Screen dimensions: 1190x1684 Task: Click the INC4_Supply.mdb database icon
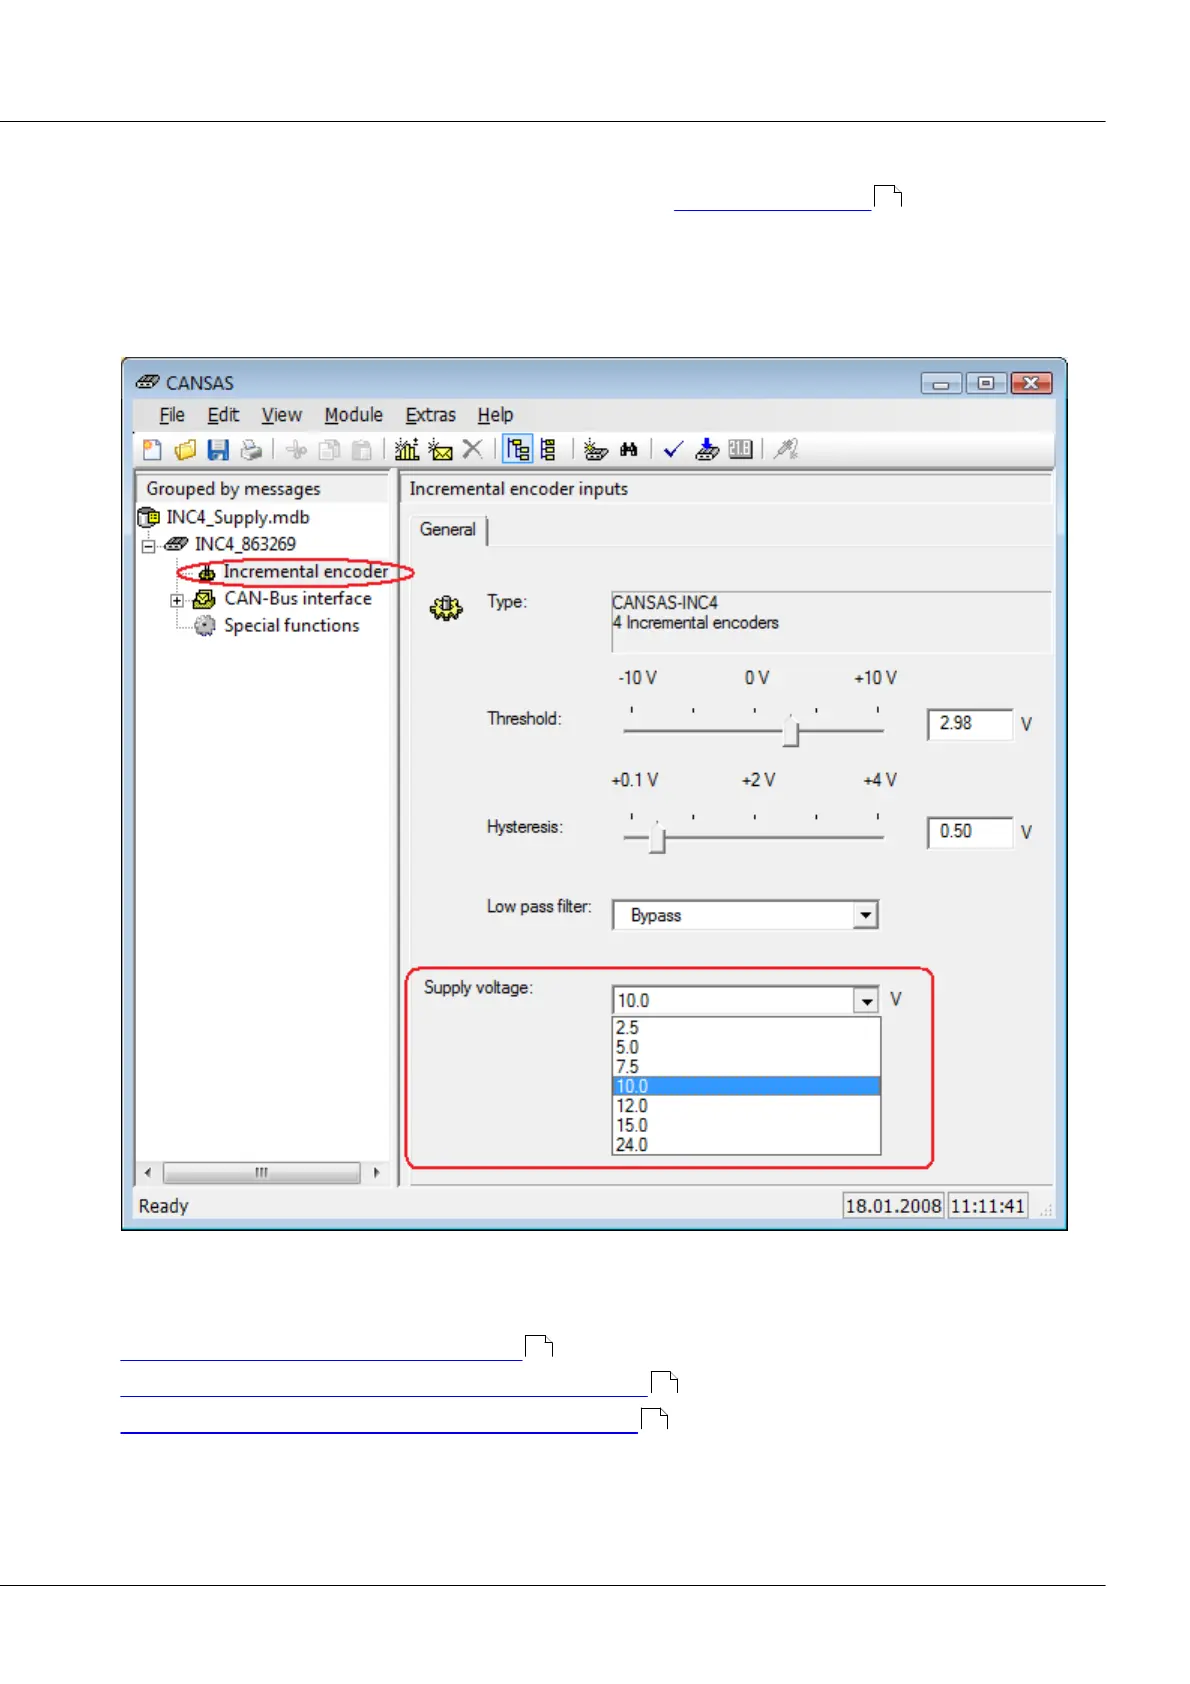[148, 517]
